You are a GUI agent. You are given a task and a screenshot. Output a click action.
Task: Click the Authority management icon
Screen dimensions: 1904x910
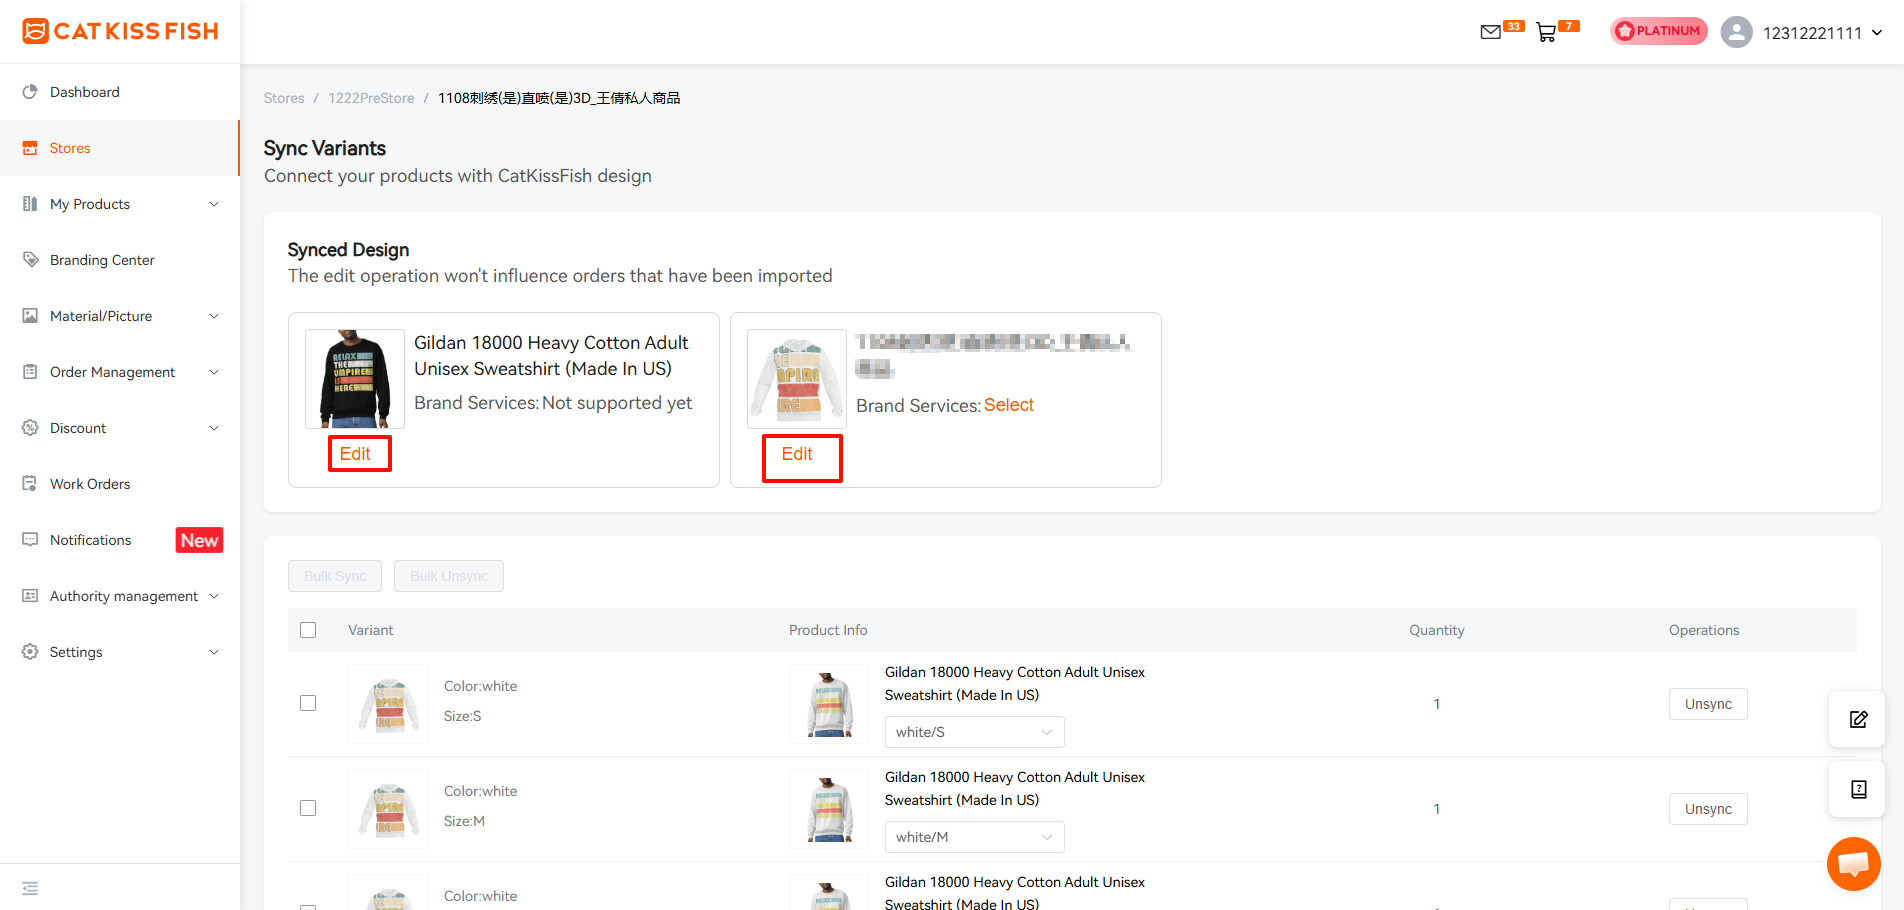click(30, 596)
